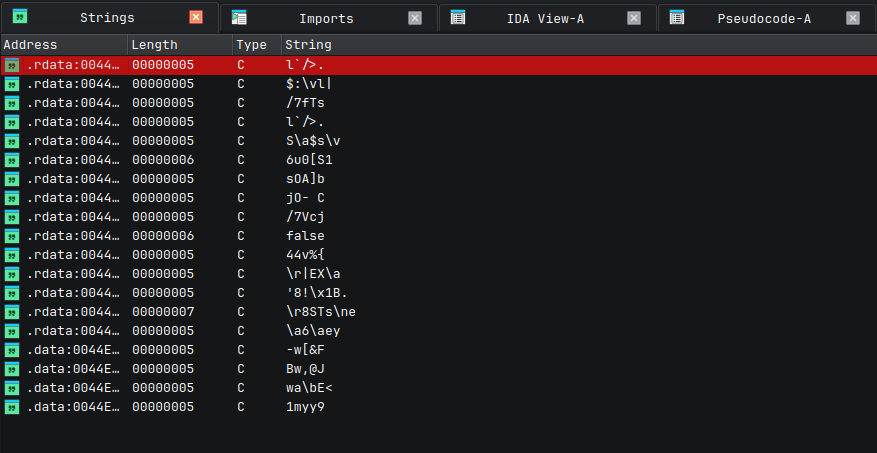Select the string '\a6\aey'

coord(313,332)
